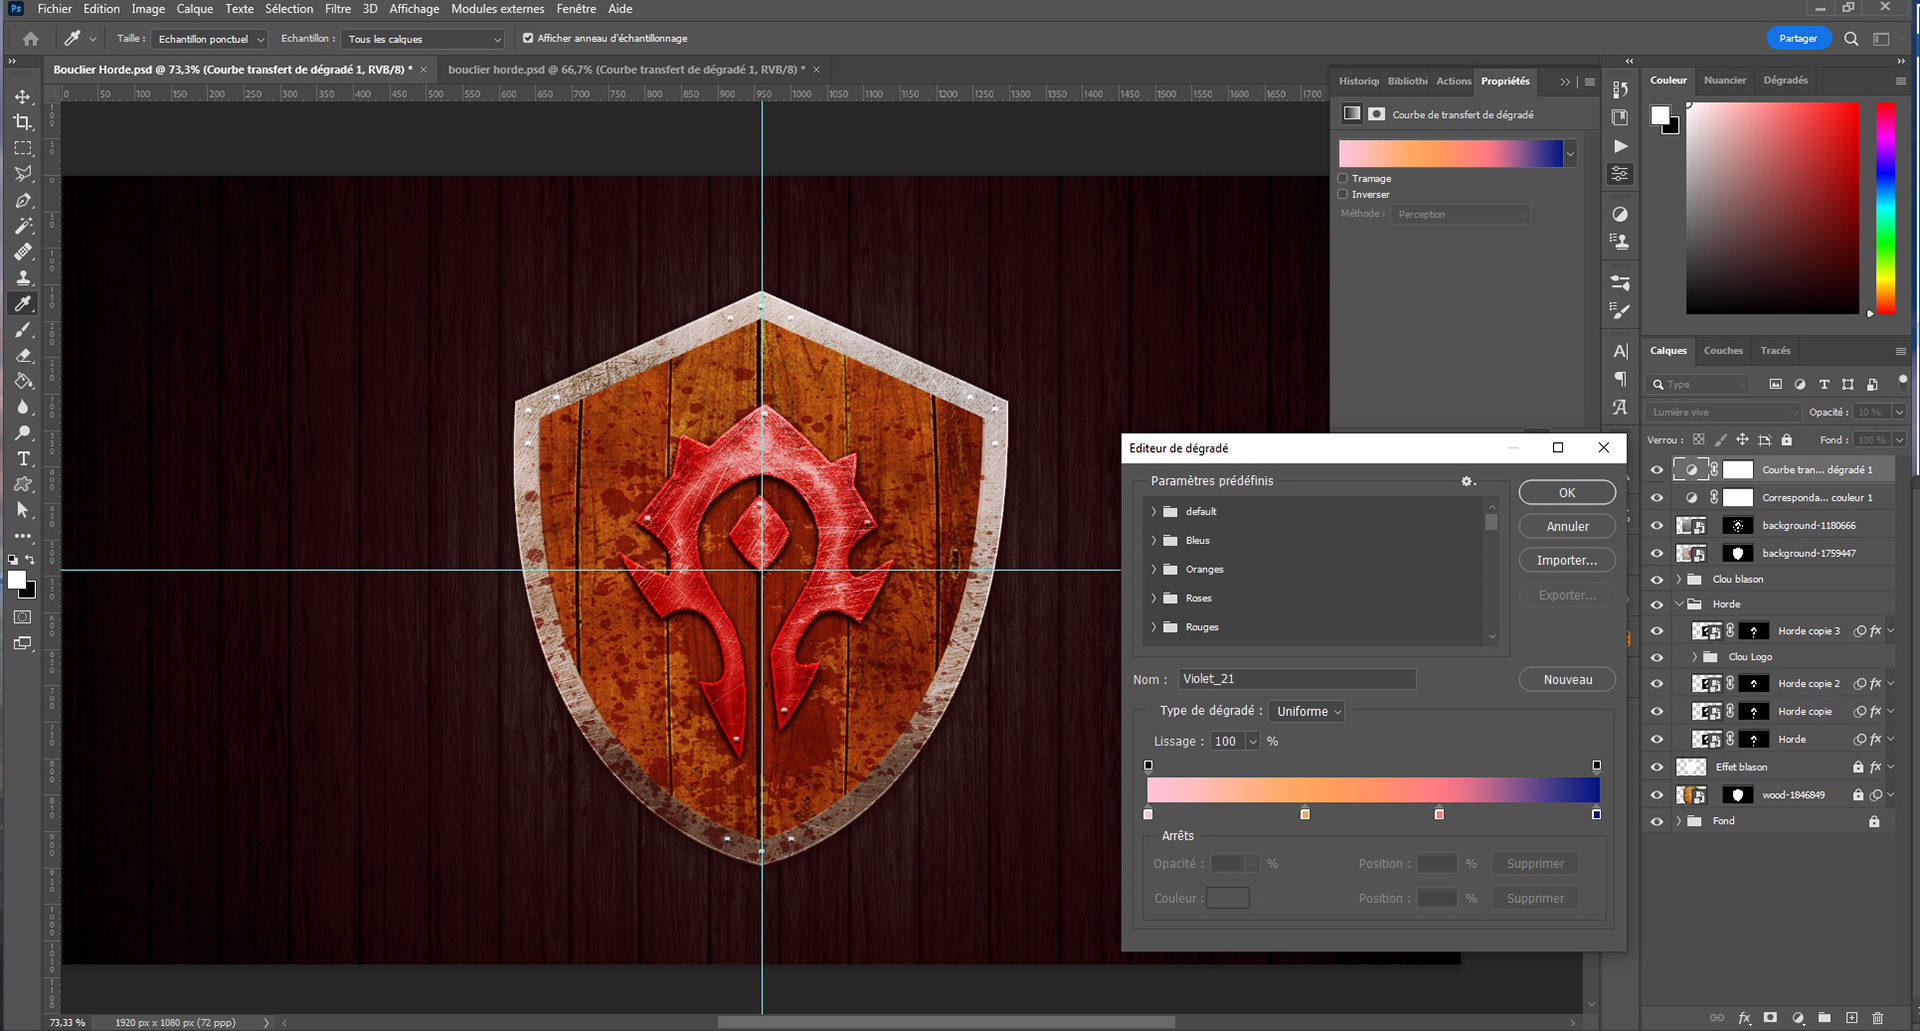
Task: Open the gradient presets gear menu
Action: [x=1467, y=481]
